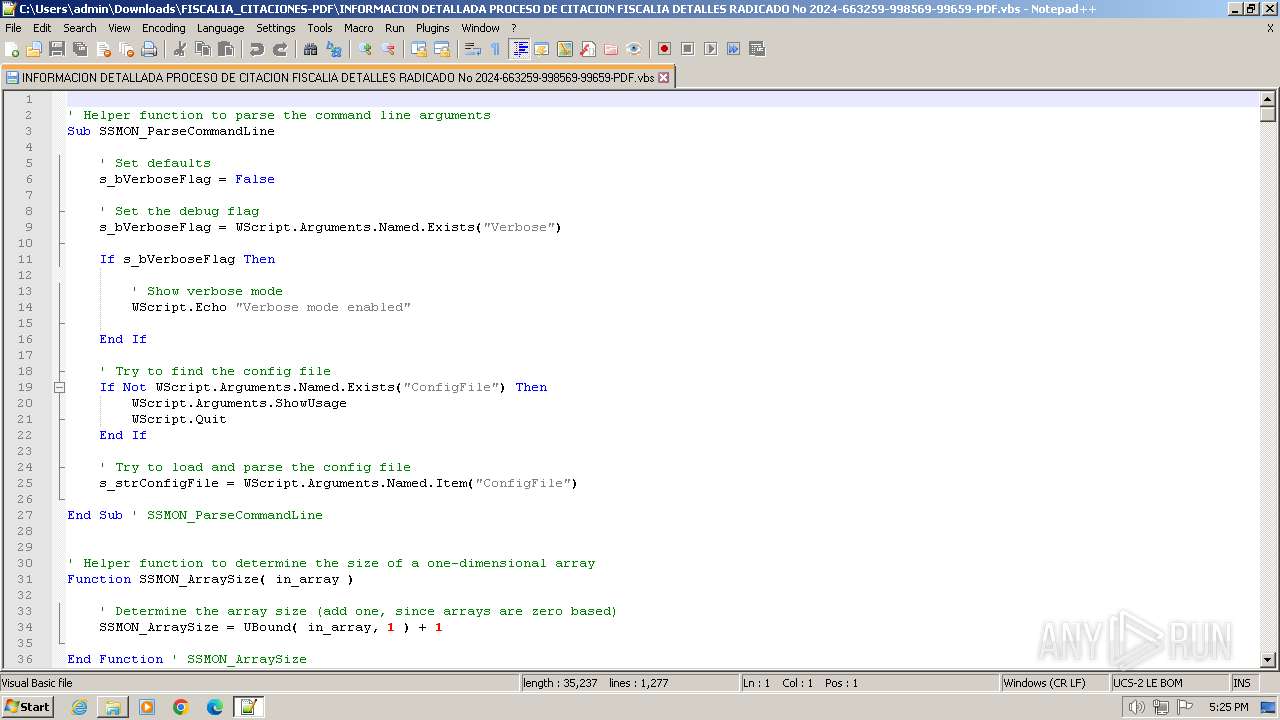Toggle show all characters pilcrow

point(496,49)
